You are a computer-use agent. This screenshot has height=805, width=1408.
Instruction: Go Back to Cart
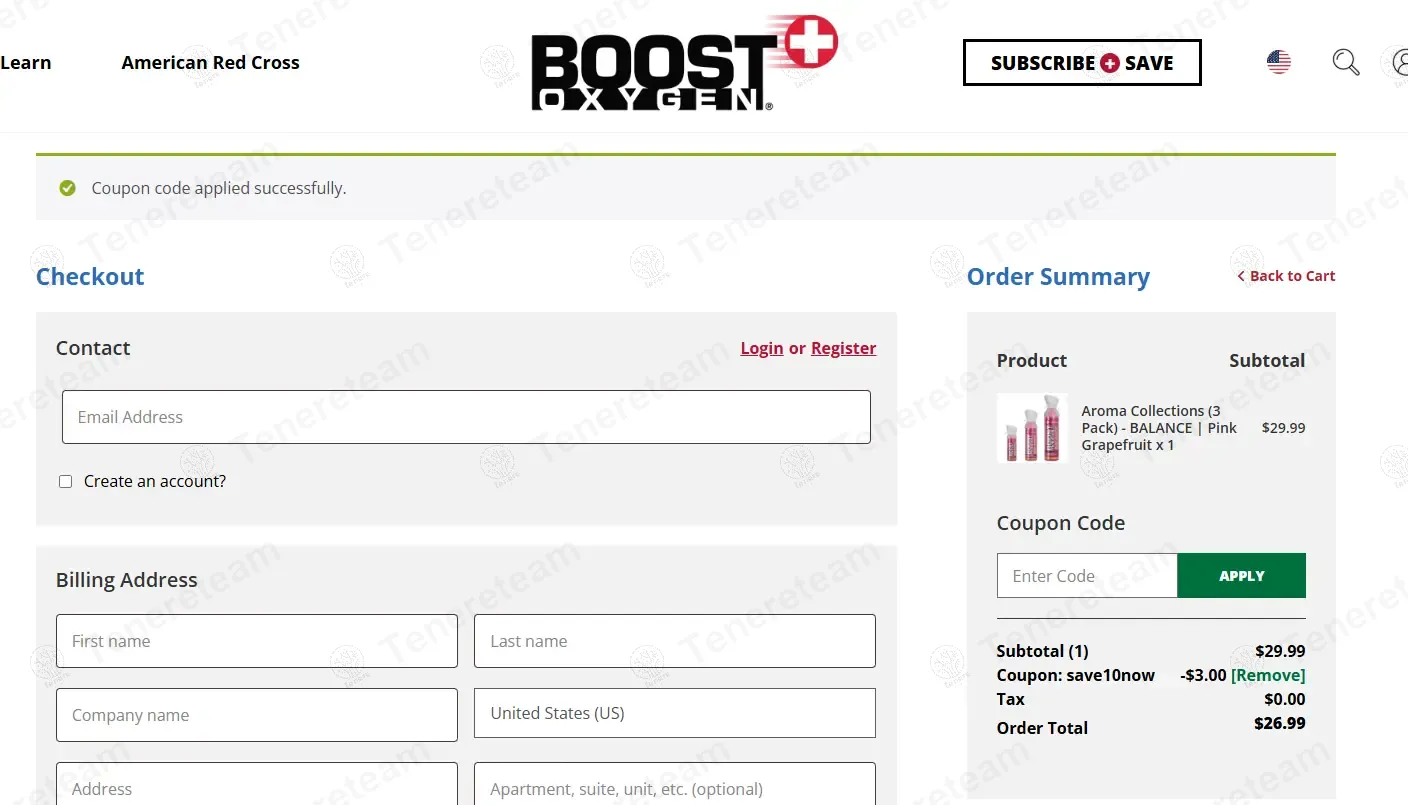[x=1286, y=276]
